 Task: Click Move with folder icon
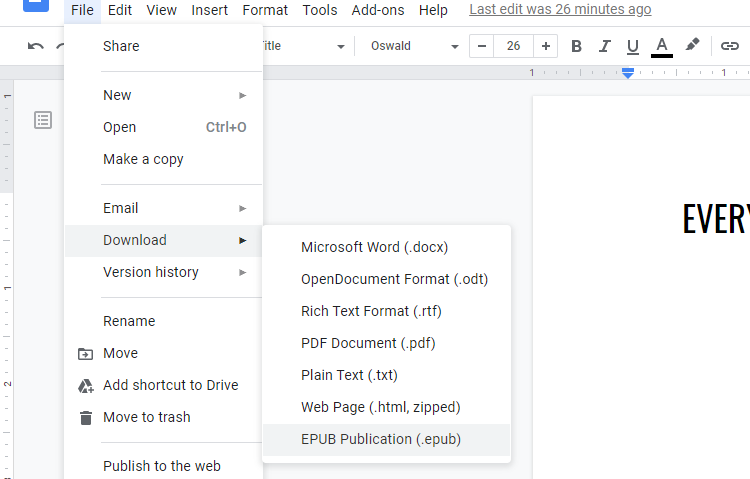[x=163, y=353]
